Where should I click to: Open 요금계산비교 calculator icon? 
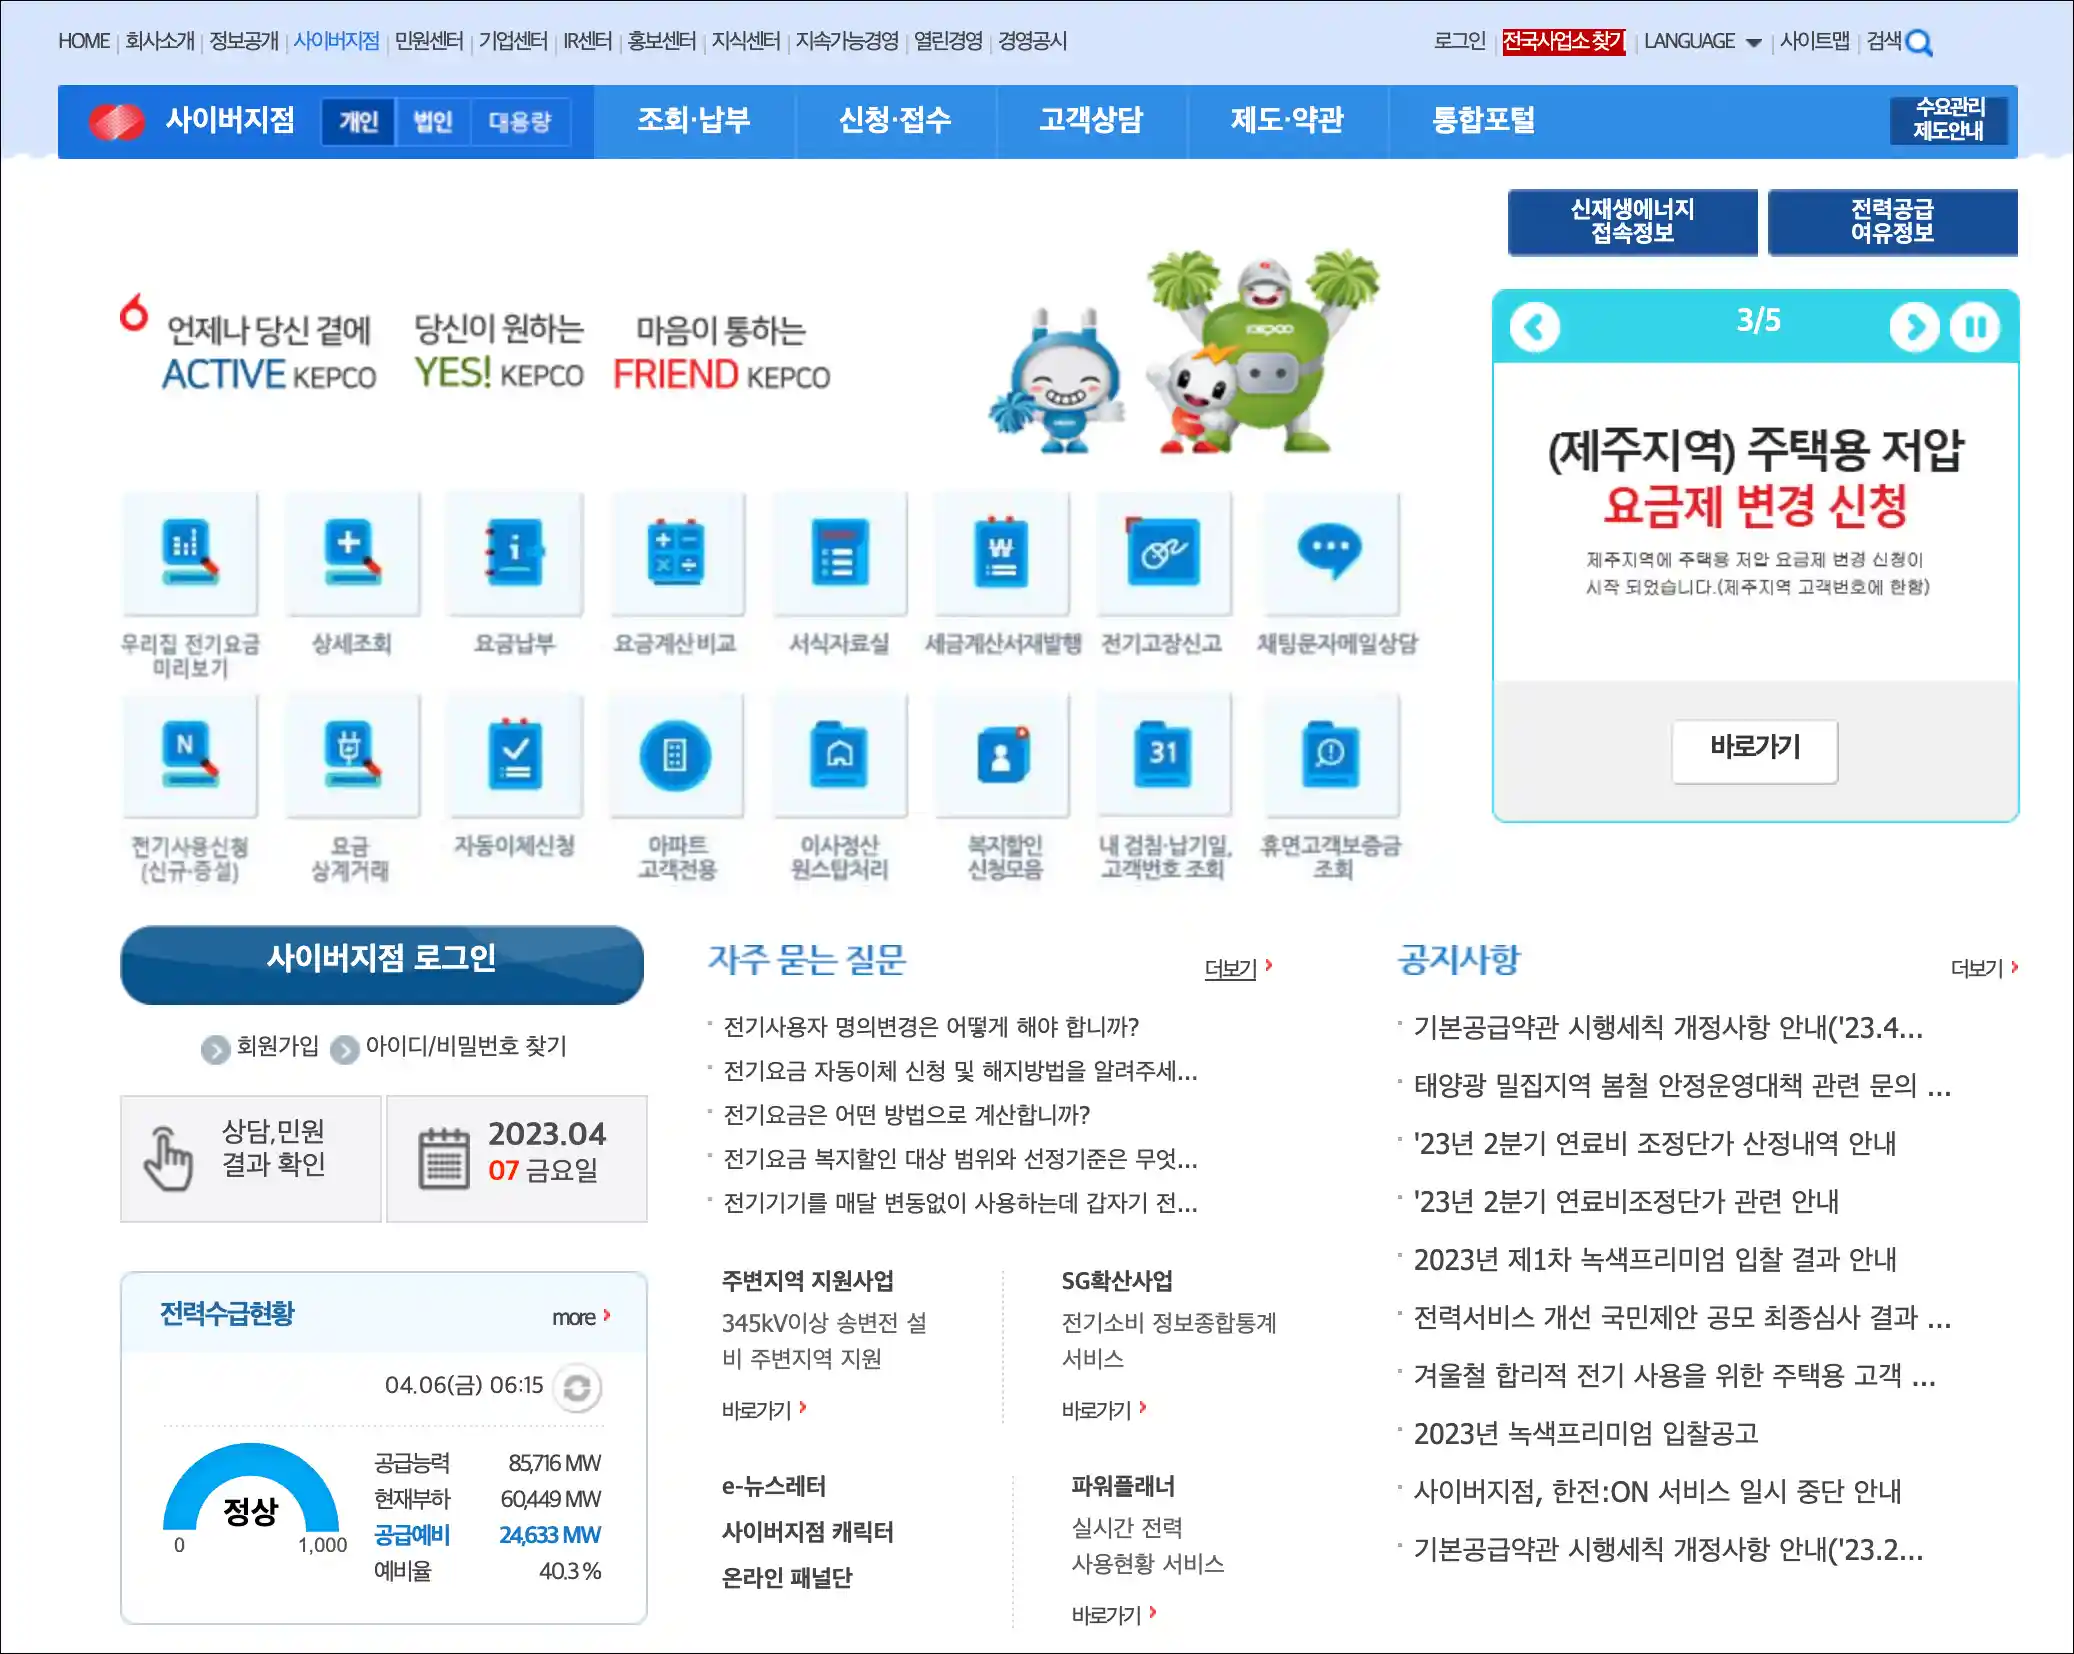click(x=676, y=554)
